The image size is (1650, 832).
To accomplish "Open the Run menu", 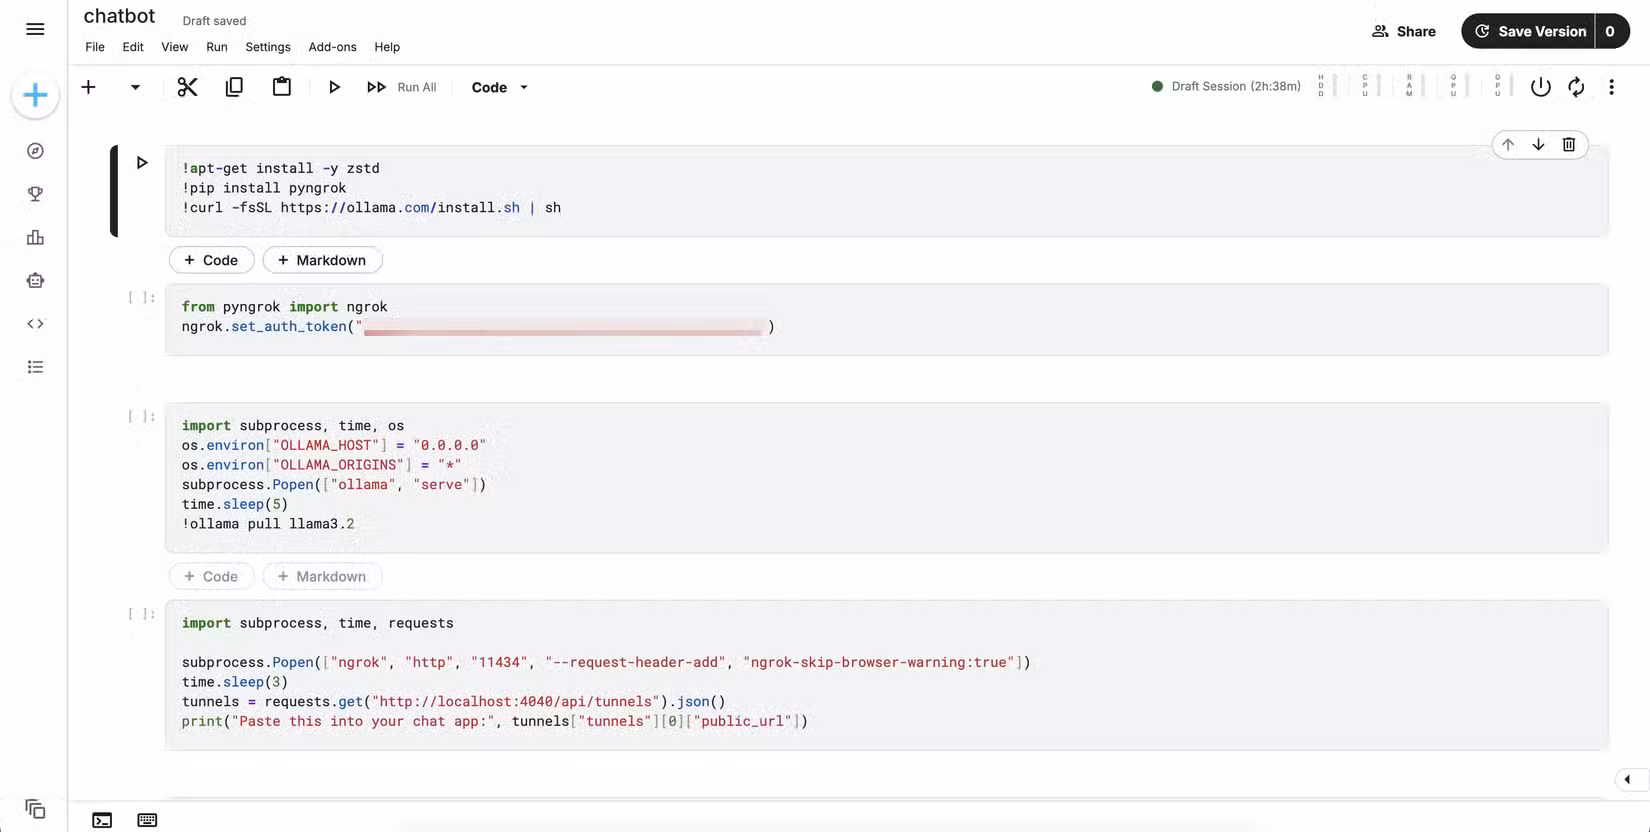I will [x=217, y=47].
